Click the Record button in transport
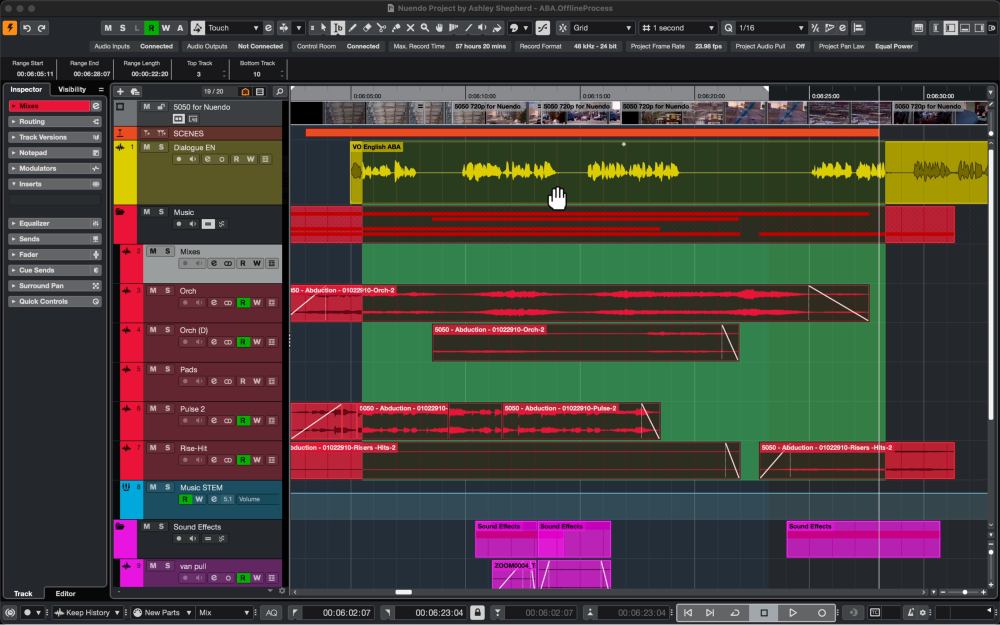1000x625 pixels. [x=822, y=612]
